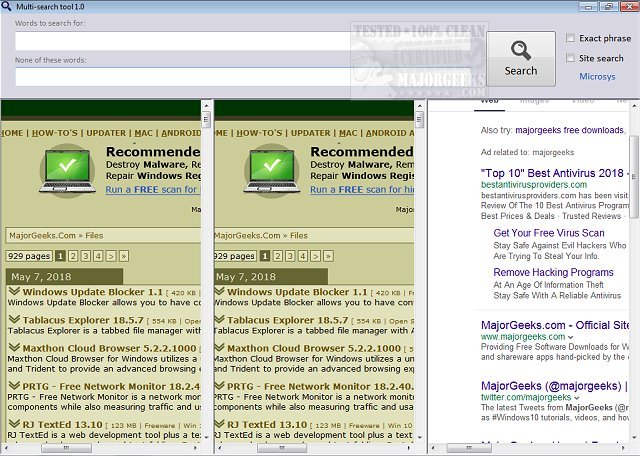The image size is (640, 456).
Task: Open MAC menu in left pane
Action: coord(144,133)
